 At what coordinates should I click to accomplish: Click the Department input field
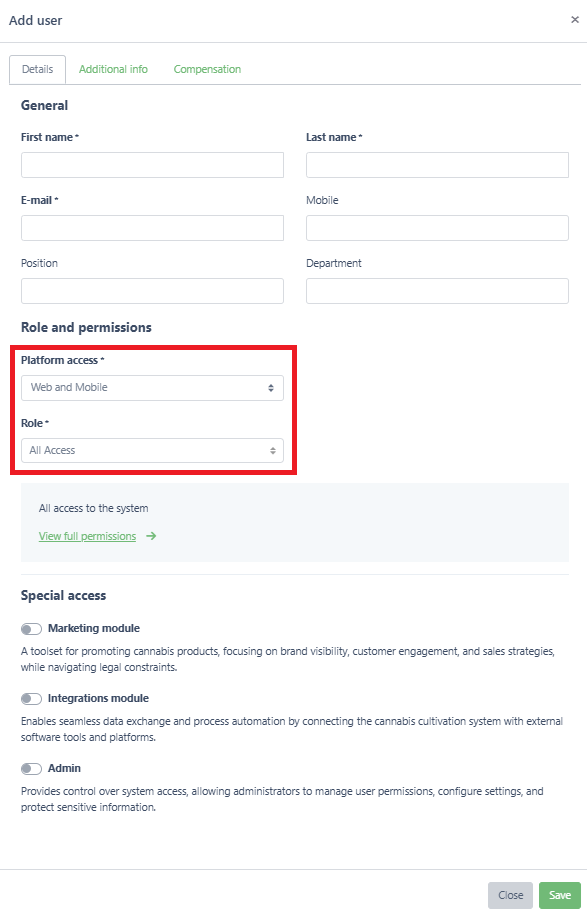tap(437, 291)
